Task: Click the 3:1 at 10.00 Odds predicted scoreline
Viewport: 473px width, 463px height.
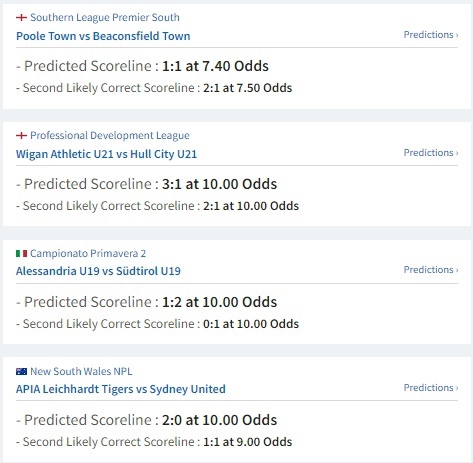Action: (219, 184)
